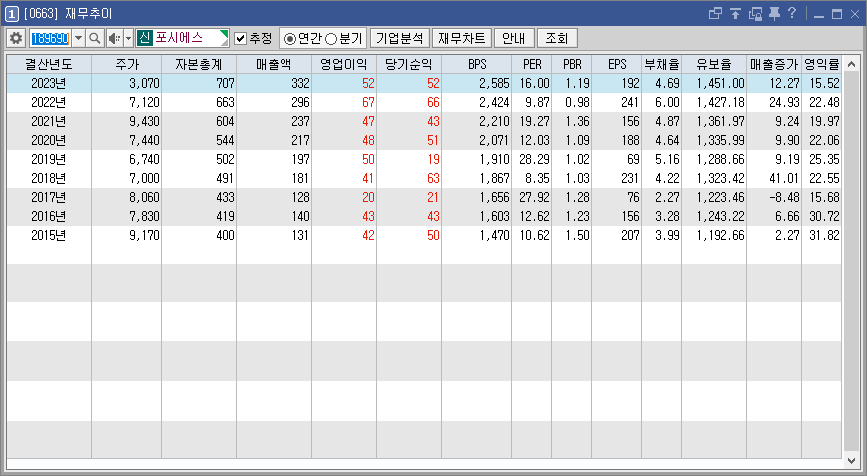The height and width of the screenshot is (476, 867).
Task: Click the 2021년 stock price 9,430
Action: tap(144, 121)
